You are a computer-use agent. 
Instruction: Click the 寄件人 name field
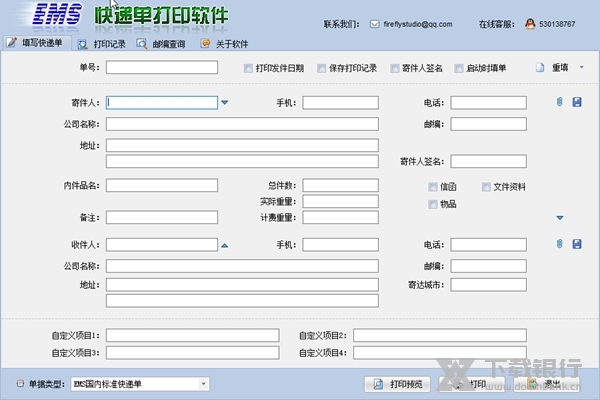[162, 103]
